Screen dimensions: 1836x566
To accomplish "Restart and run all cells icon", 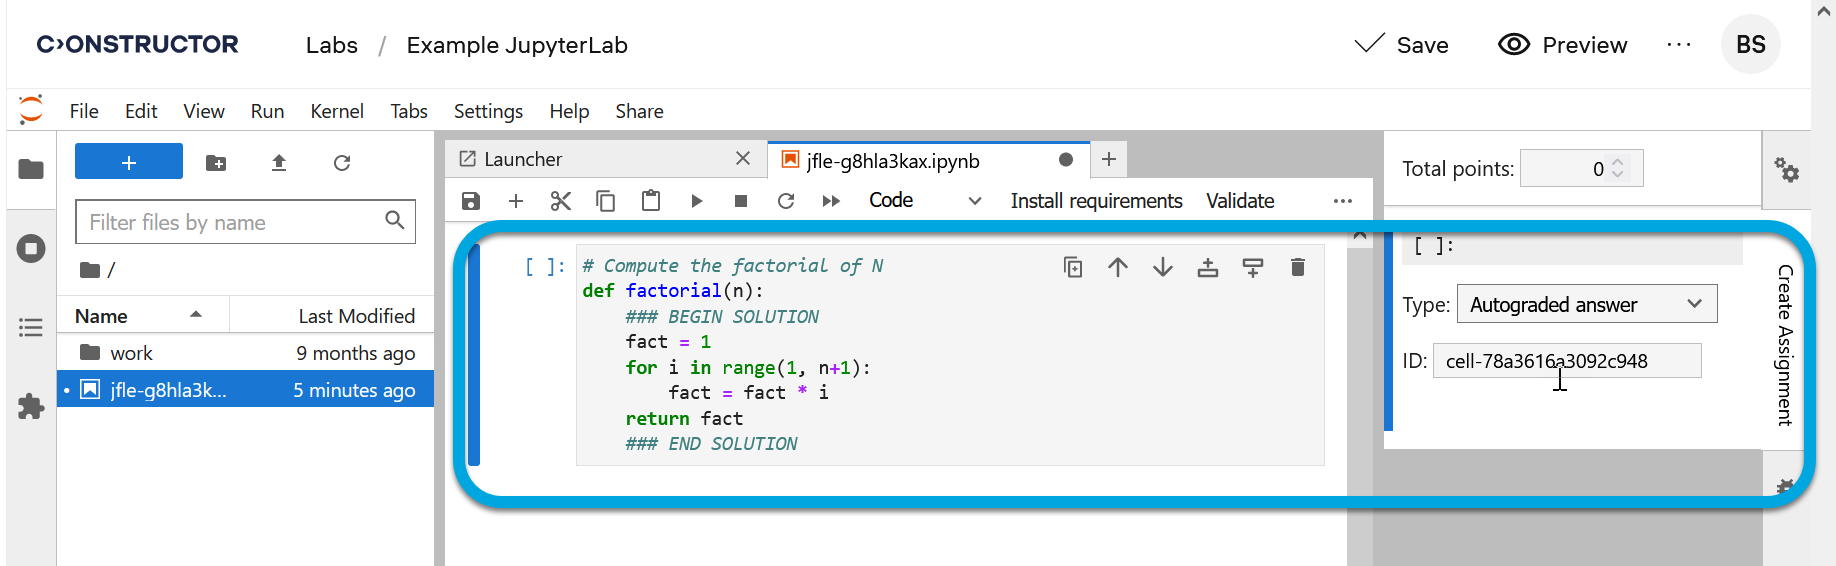I will [831, 201].
